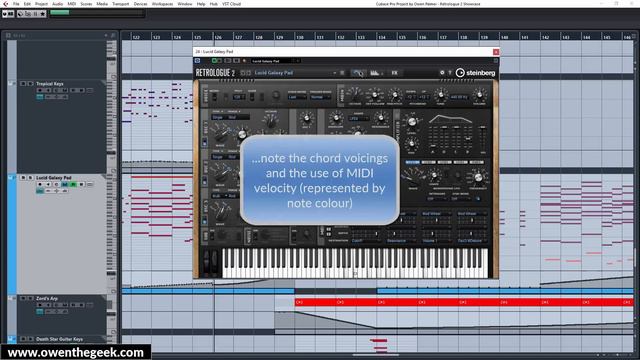Viewport: 640px width, 360px height.
Task: Click the Retrologue main Volume knob
Action: [480, 96]
